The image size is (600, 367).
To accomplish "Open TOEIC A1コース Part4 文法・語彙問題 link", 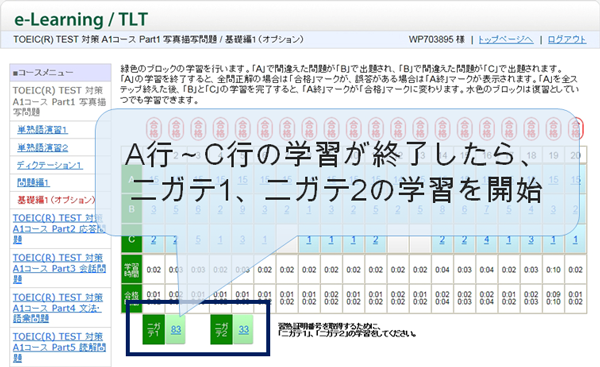I will [x=57, y=308].
